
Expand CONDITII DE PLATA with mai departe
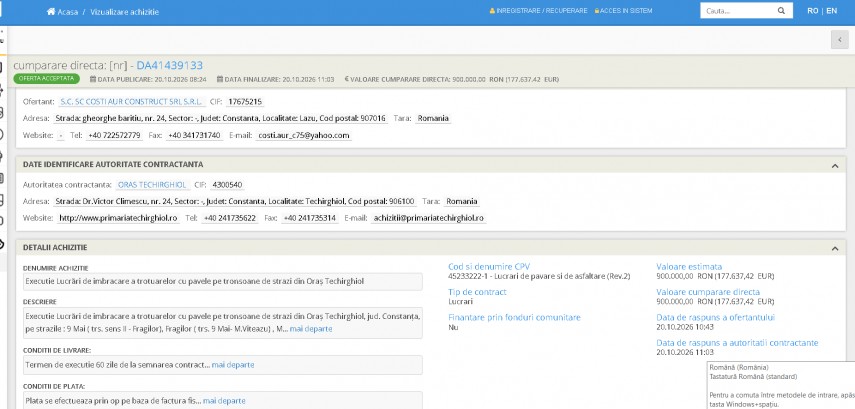click(x=224, y=401)
